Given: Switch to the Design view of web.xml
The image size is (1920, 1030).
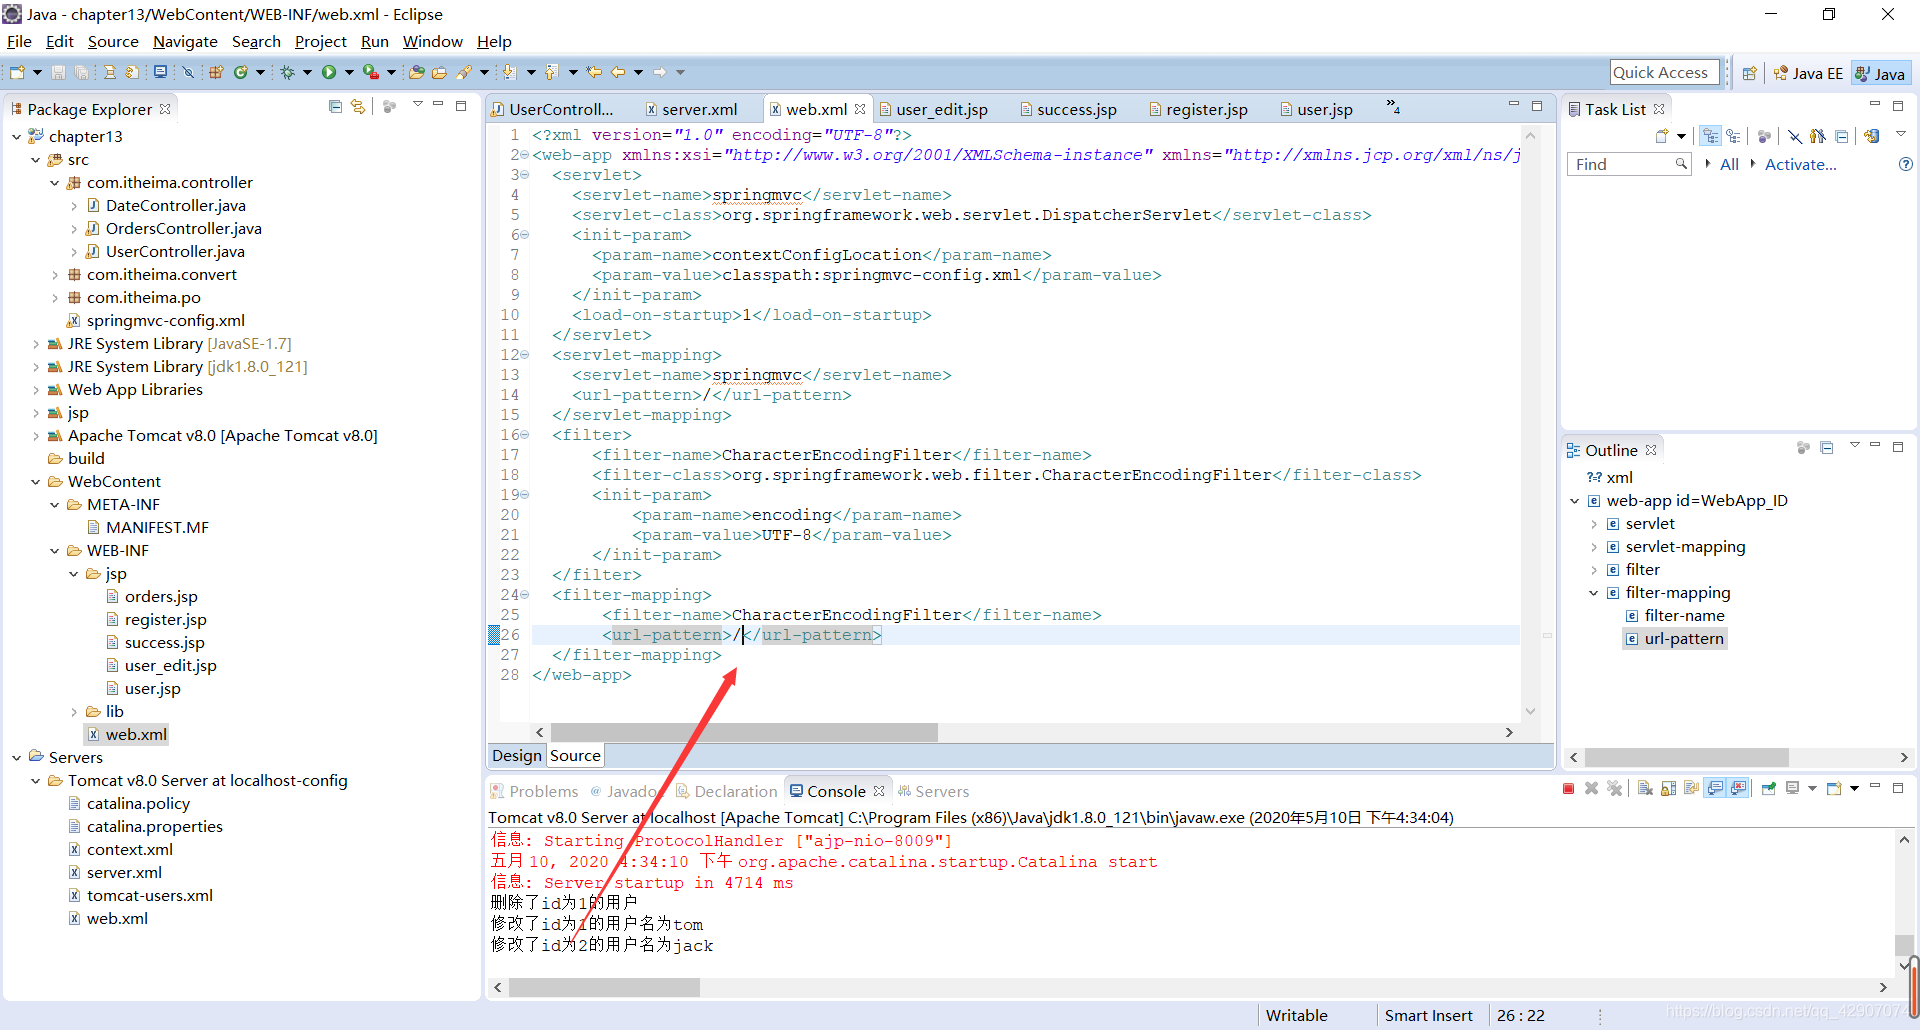Looking at the screenshot, I should 516,755.
